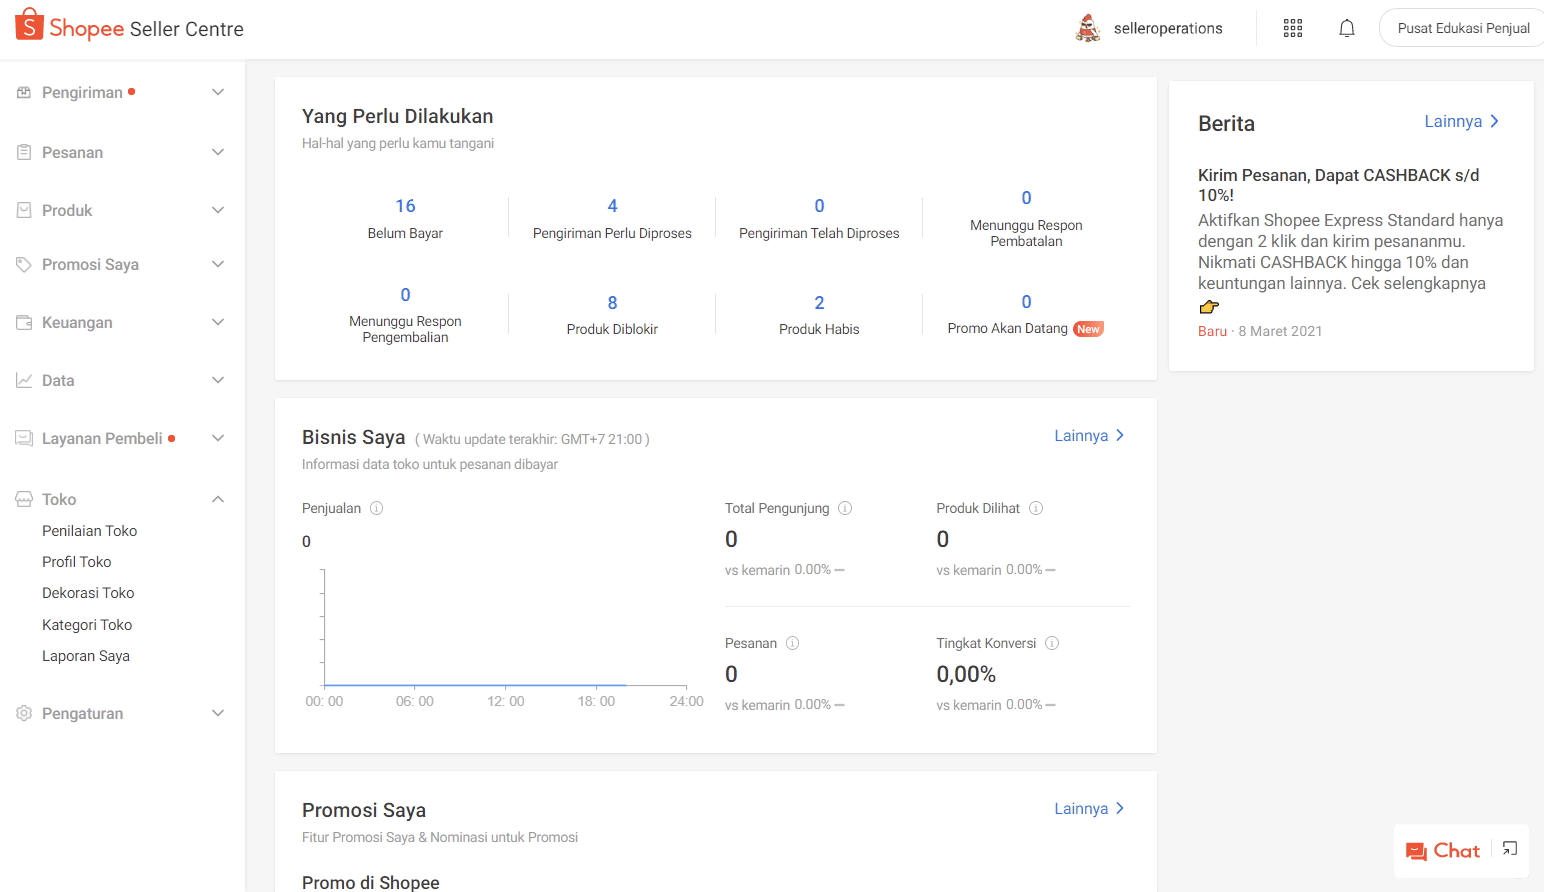Expand the Keuangan menu chevron

click(218, 322)
